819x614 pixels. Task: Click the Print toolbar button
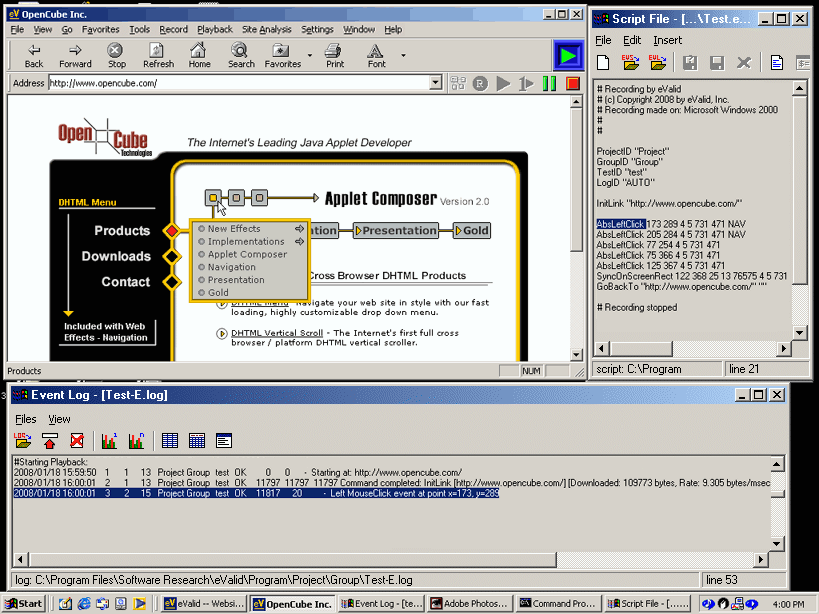(335, 56)
